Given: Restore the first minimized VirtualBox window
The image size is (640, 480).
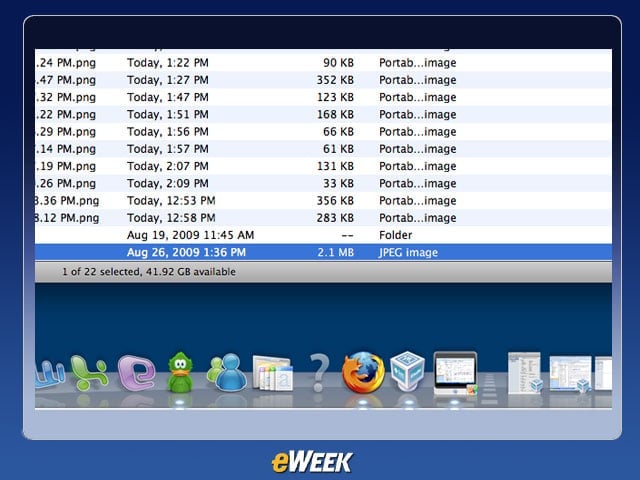Looking at the screenshot, I should point(525,373).
